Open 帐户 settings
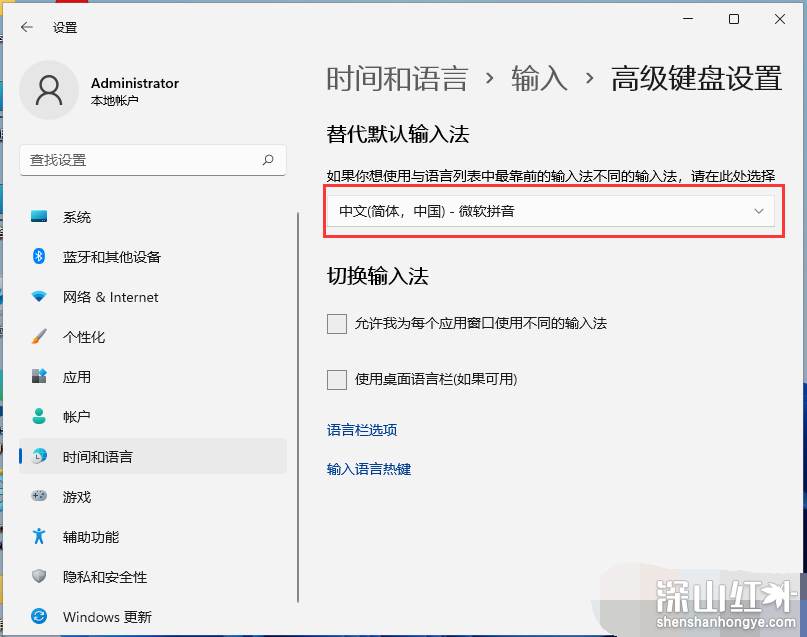This screenshot has width=807, height=637. (x=62, y=416)
